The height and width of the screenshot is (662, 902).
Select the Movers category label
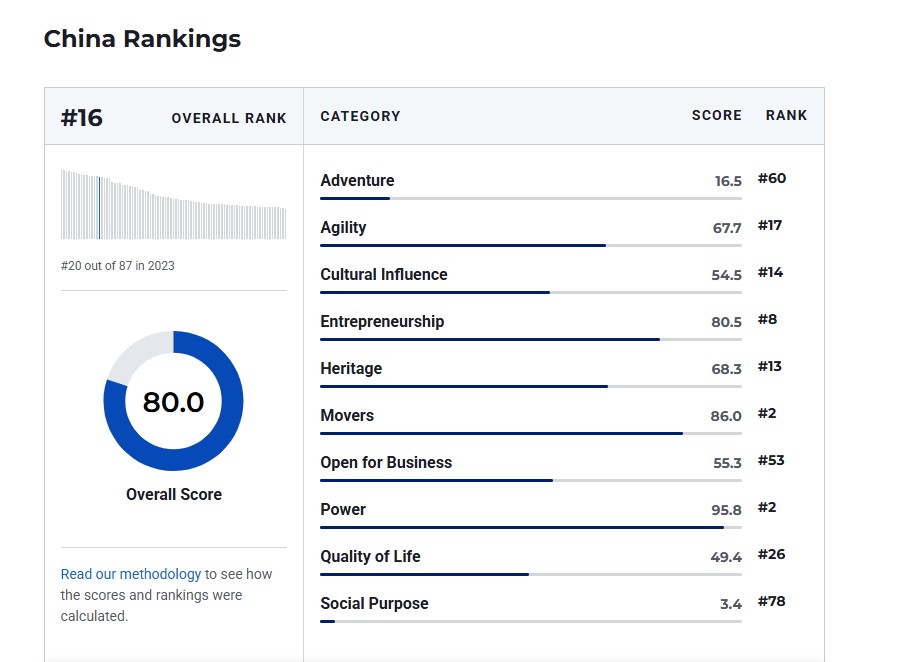(347, 416)
